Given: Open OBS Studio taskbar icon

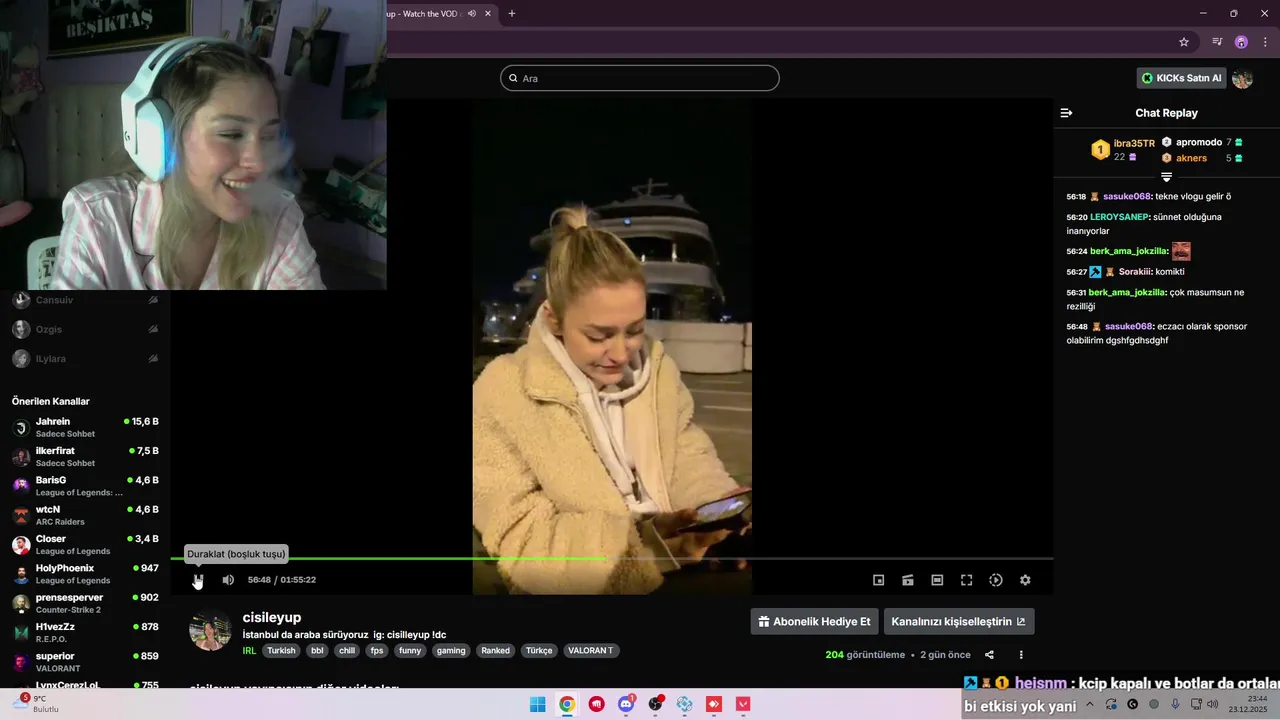Looking at the screenshot, I should (656, 704).
